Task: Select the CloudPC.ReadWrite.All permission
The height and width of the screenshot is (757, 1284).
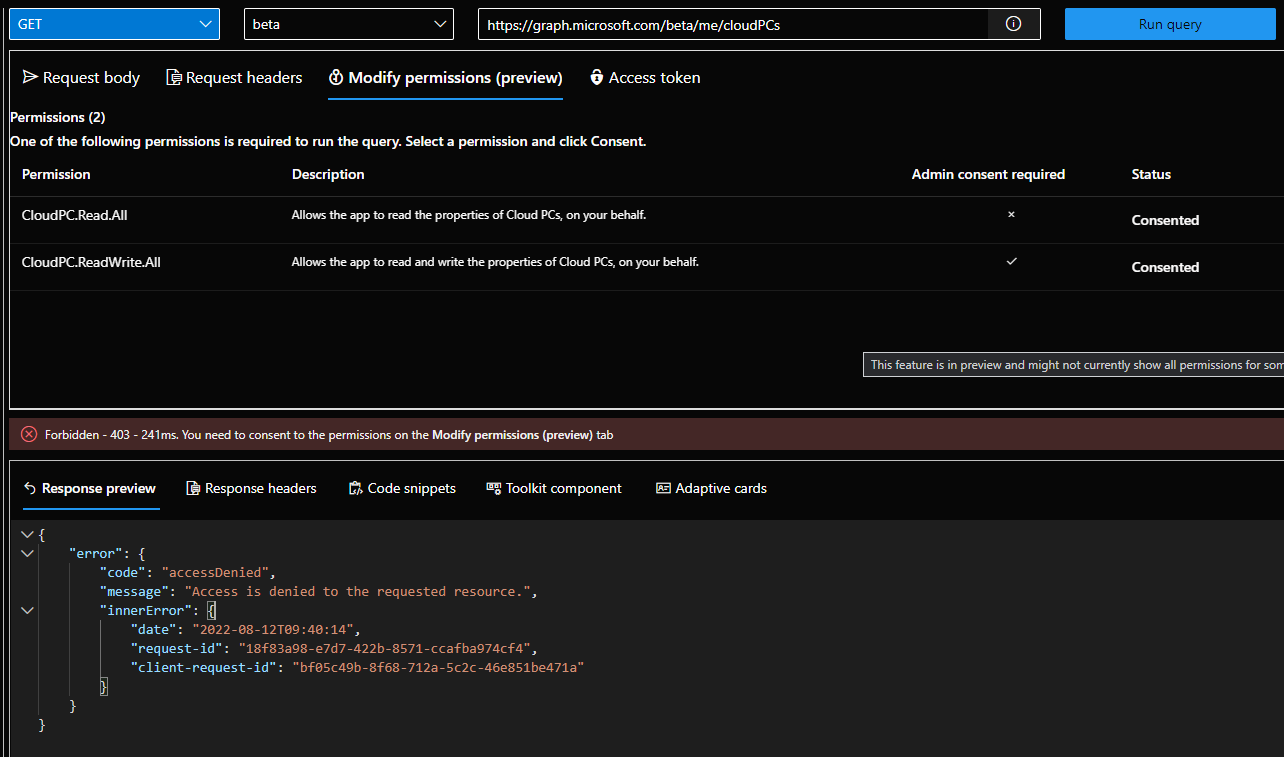Action: coord(91,262)
